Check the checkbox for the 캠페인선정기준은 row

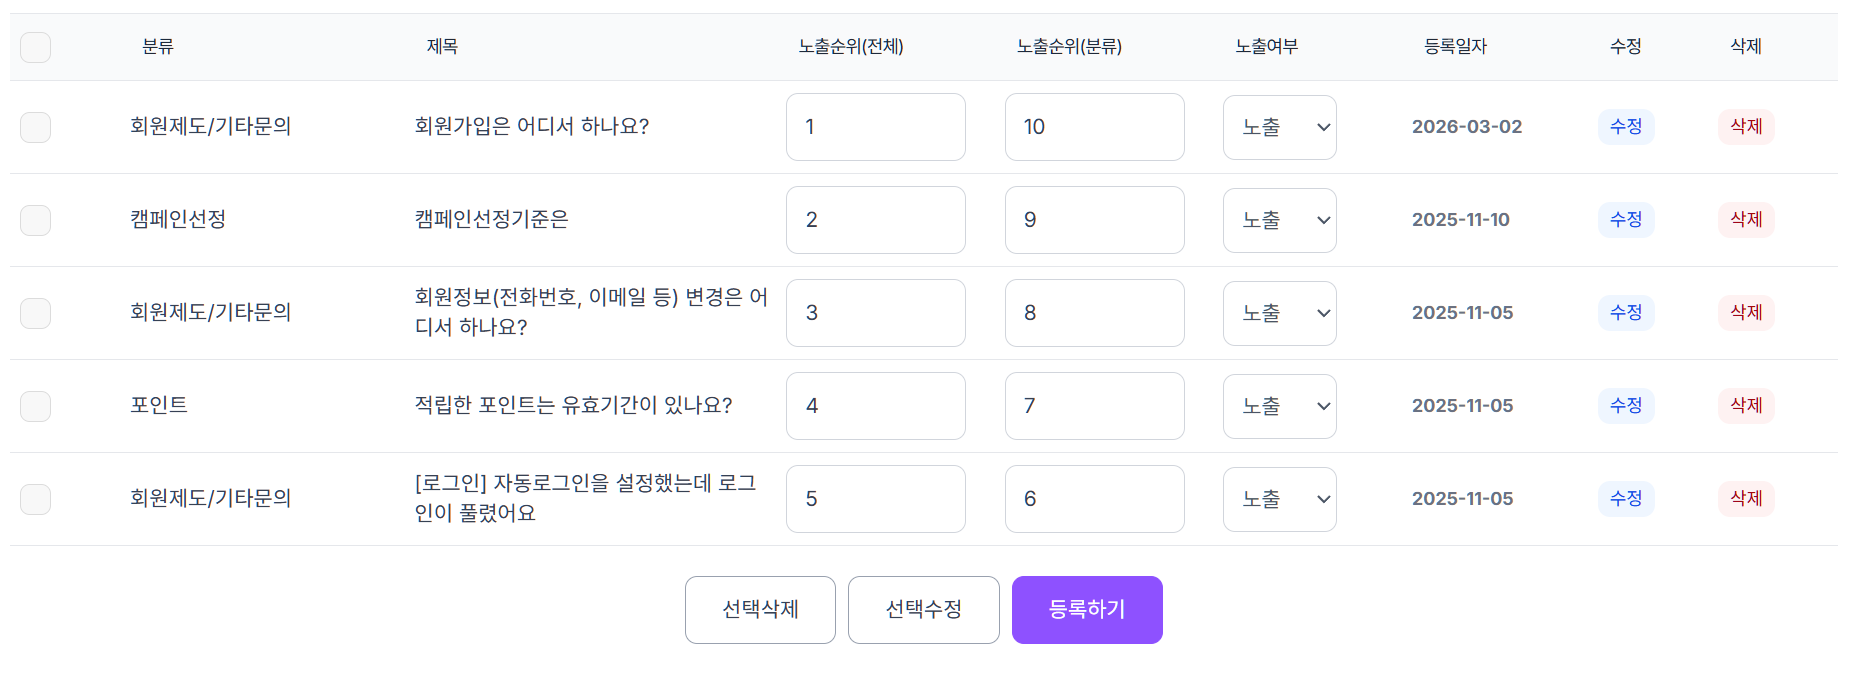tap(35, 220)
